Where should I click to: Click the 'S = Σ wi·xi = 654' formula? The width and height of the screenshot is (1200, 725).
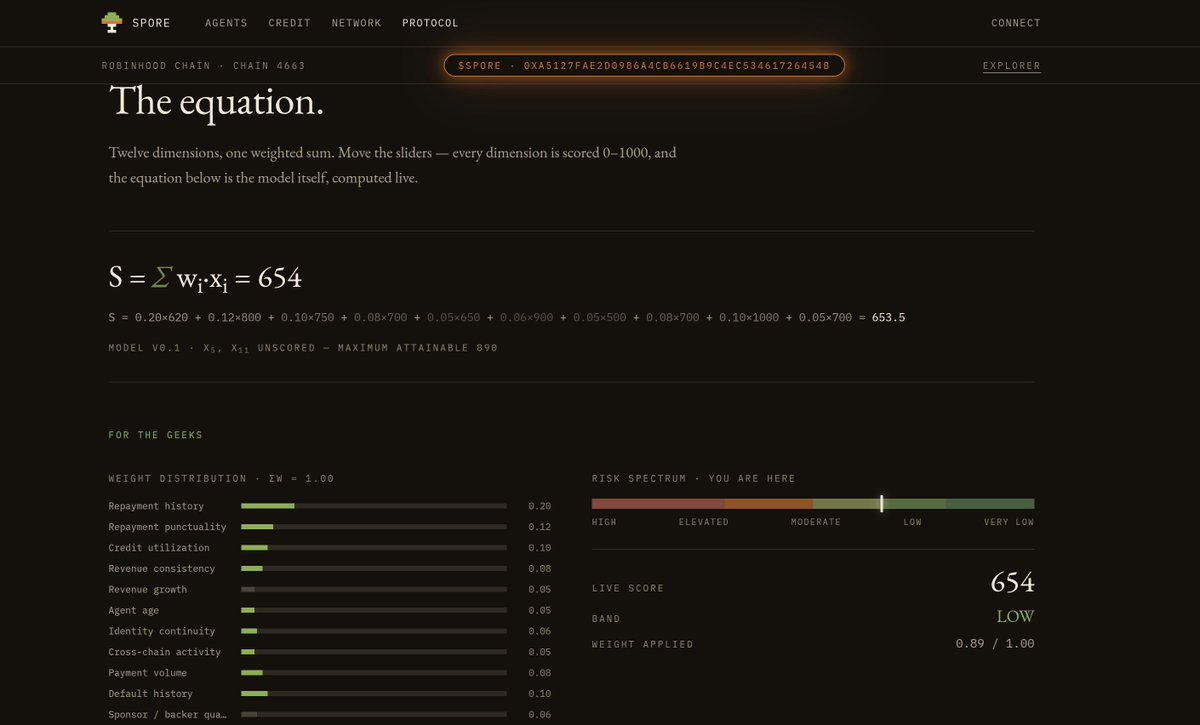tap(205, 278)
